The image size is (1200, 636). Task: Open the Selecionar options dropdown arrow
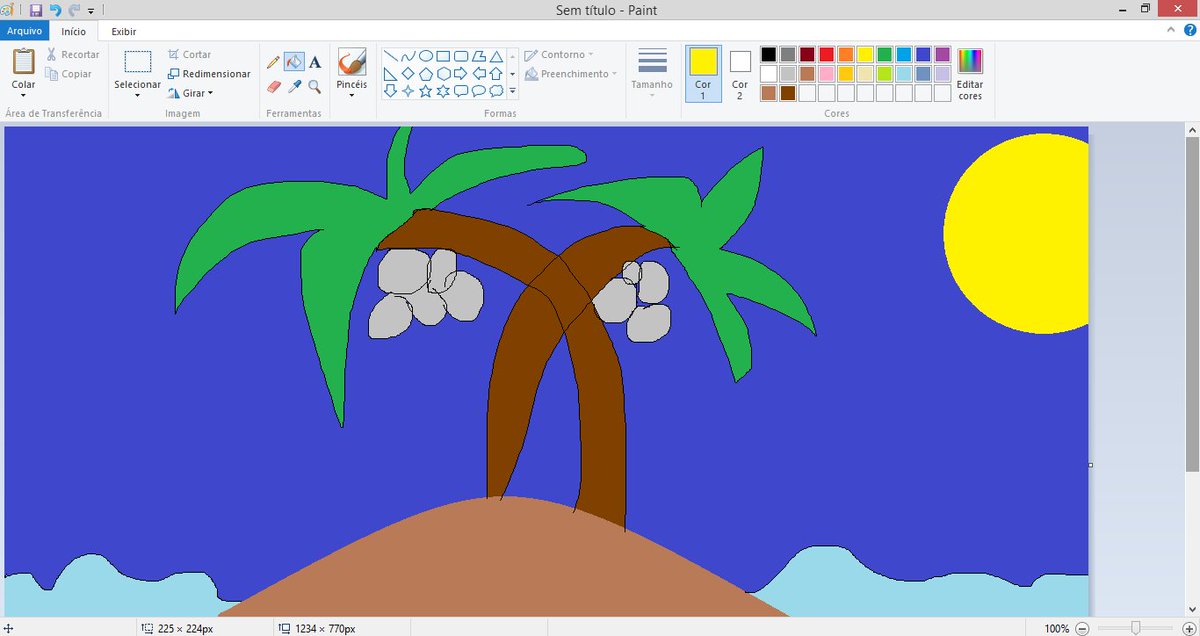tap(137, 97)
